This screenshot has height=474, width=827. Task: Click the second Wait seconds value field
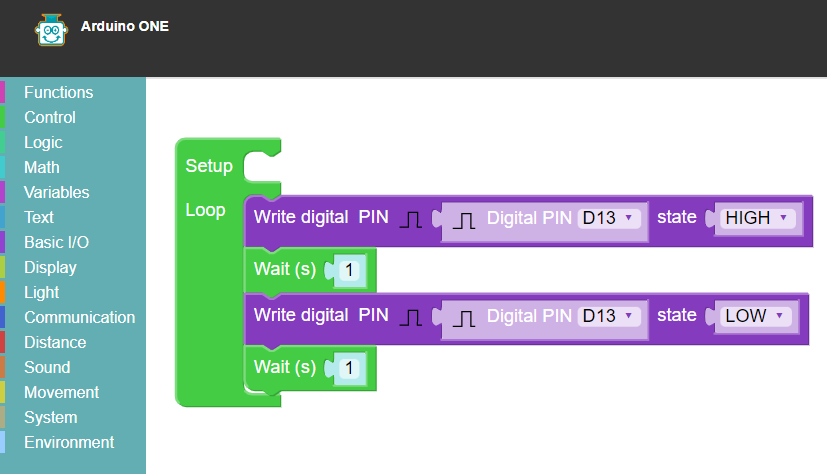click(x=349, y=368)
